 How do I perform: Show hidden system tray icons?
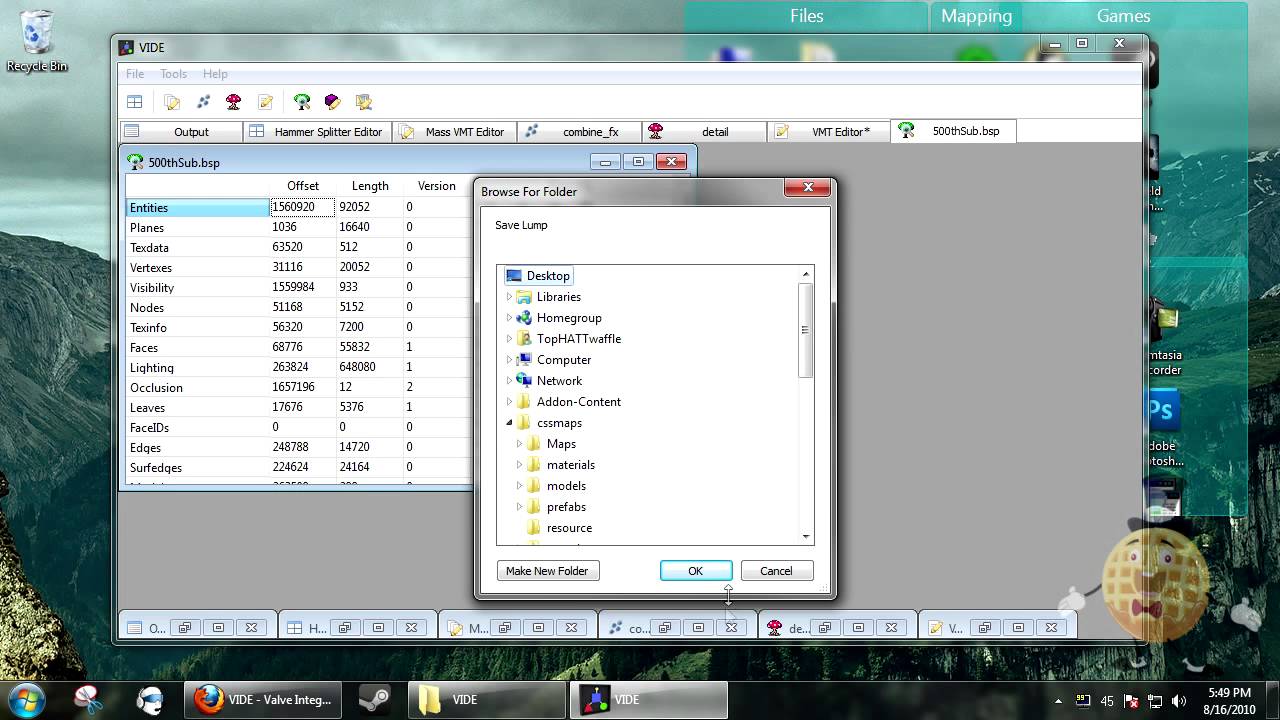pos(1058,701)
